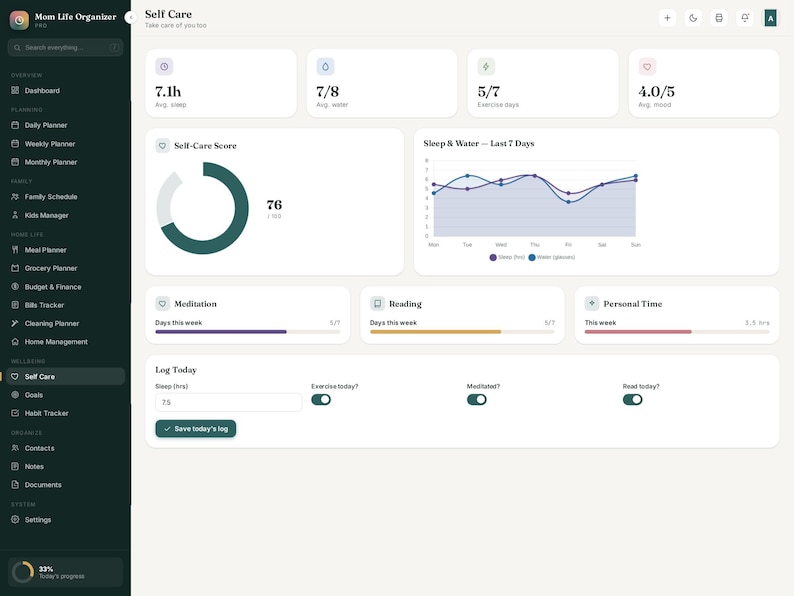Click the Grocery Planner bag icon

(x=15, y=268)
